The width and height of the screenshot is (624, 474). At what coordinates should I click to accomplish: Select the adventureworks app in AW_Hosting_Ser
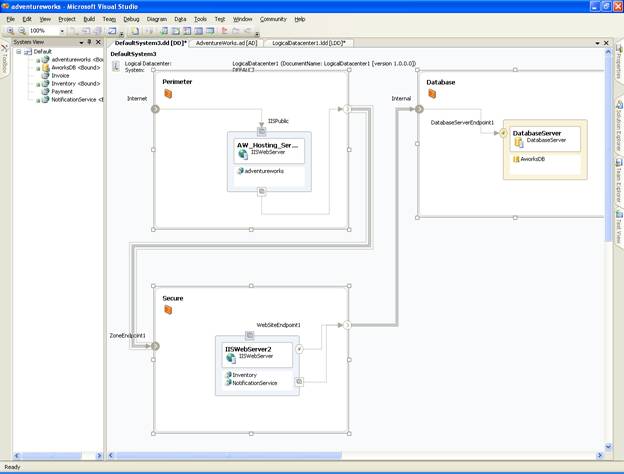point(261,171)
